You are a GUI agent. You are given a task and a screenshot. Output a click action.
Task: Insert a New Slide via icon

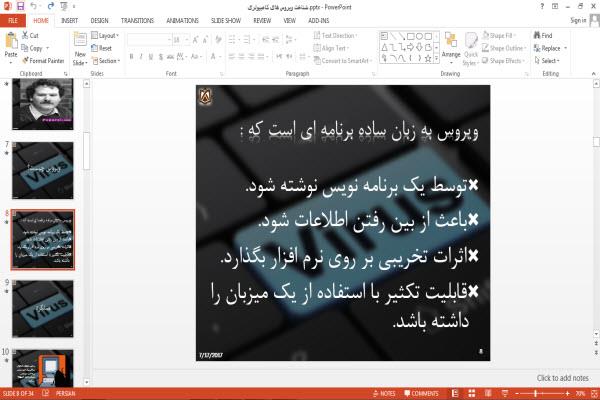coord(80,41)
